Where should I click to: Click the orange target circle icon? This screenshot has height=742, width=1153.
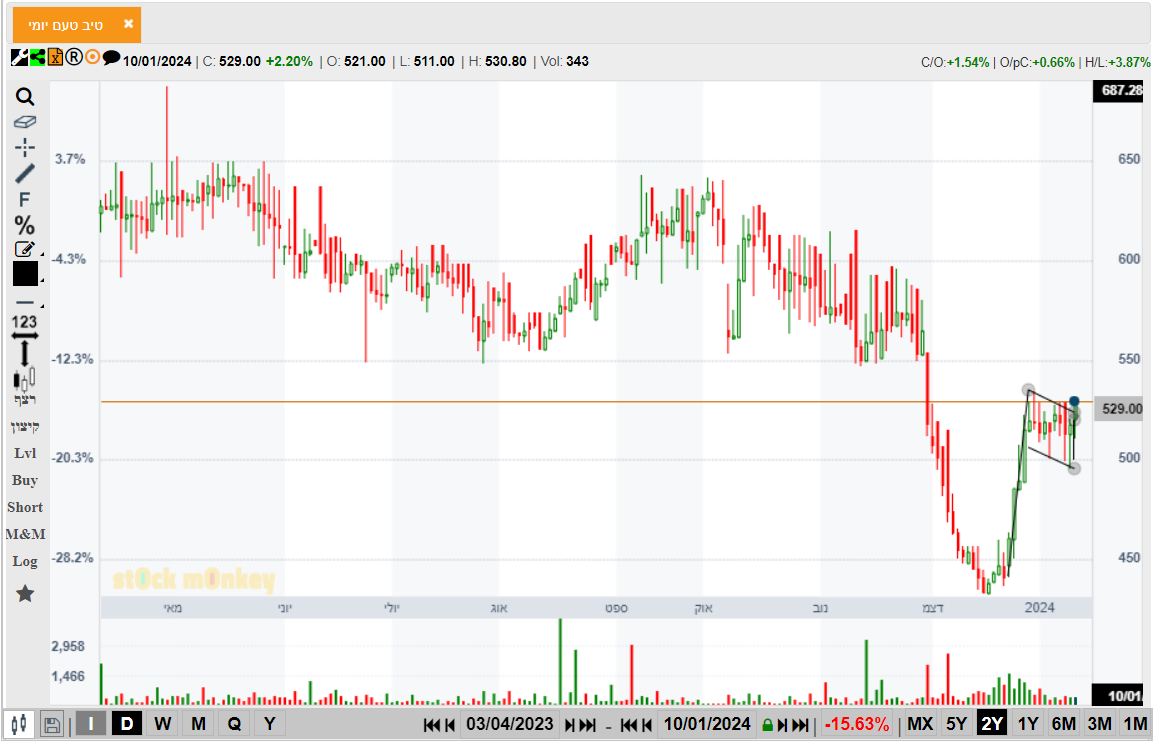93,57
